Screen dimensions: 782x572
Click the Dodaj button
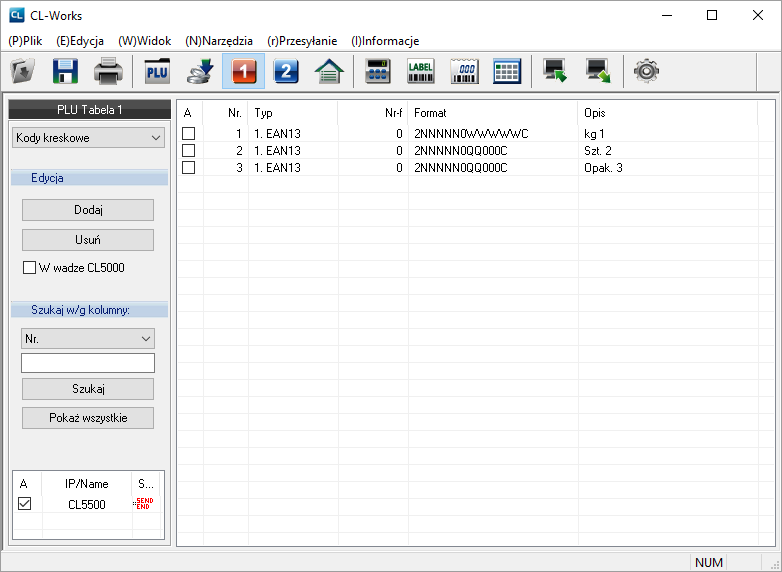click(88, 210)
